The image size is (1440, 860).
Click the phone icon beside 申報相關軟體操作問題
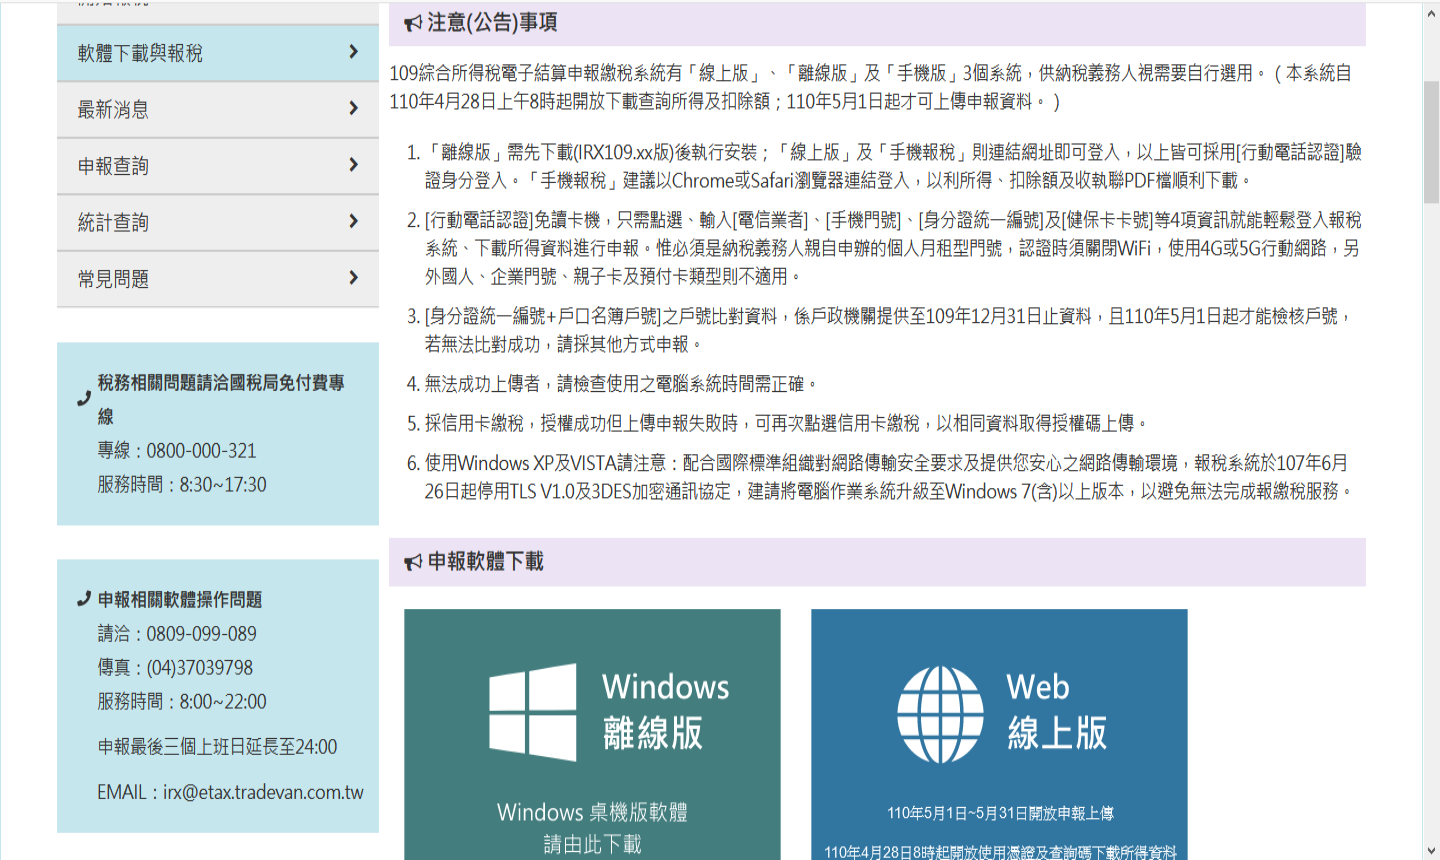point(84,599)
